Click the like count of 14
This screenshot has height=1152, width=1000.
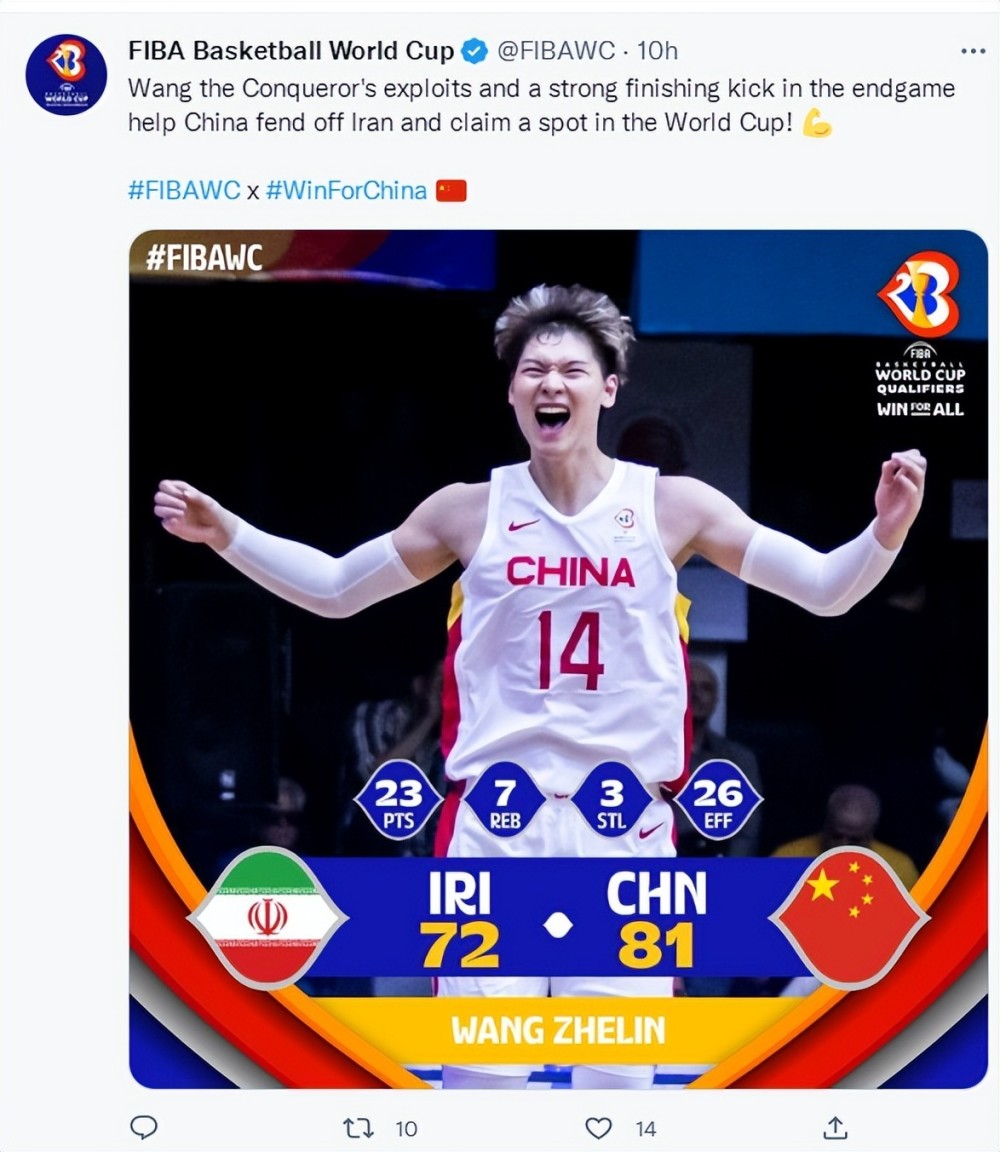coord(645,1128)
